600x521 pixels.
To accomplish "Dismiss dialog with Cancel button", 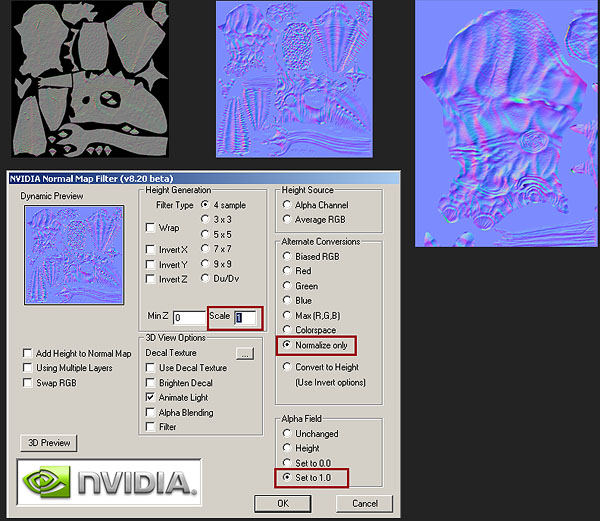I will (x=364, y=503).
